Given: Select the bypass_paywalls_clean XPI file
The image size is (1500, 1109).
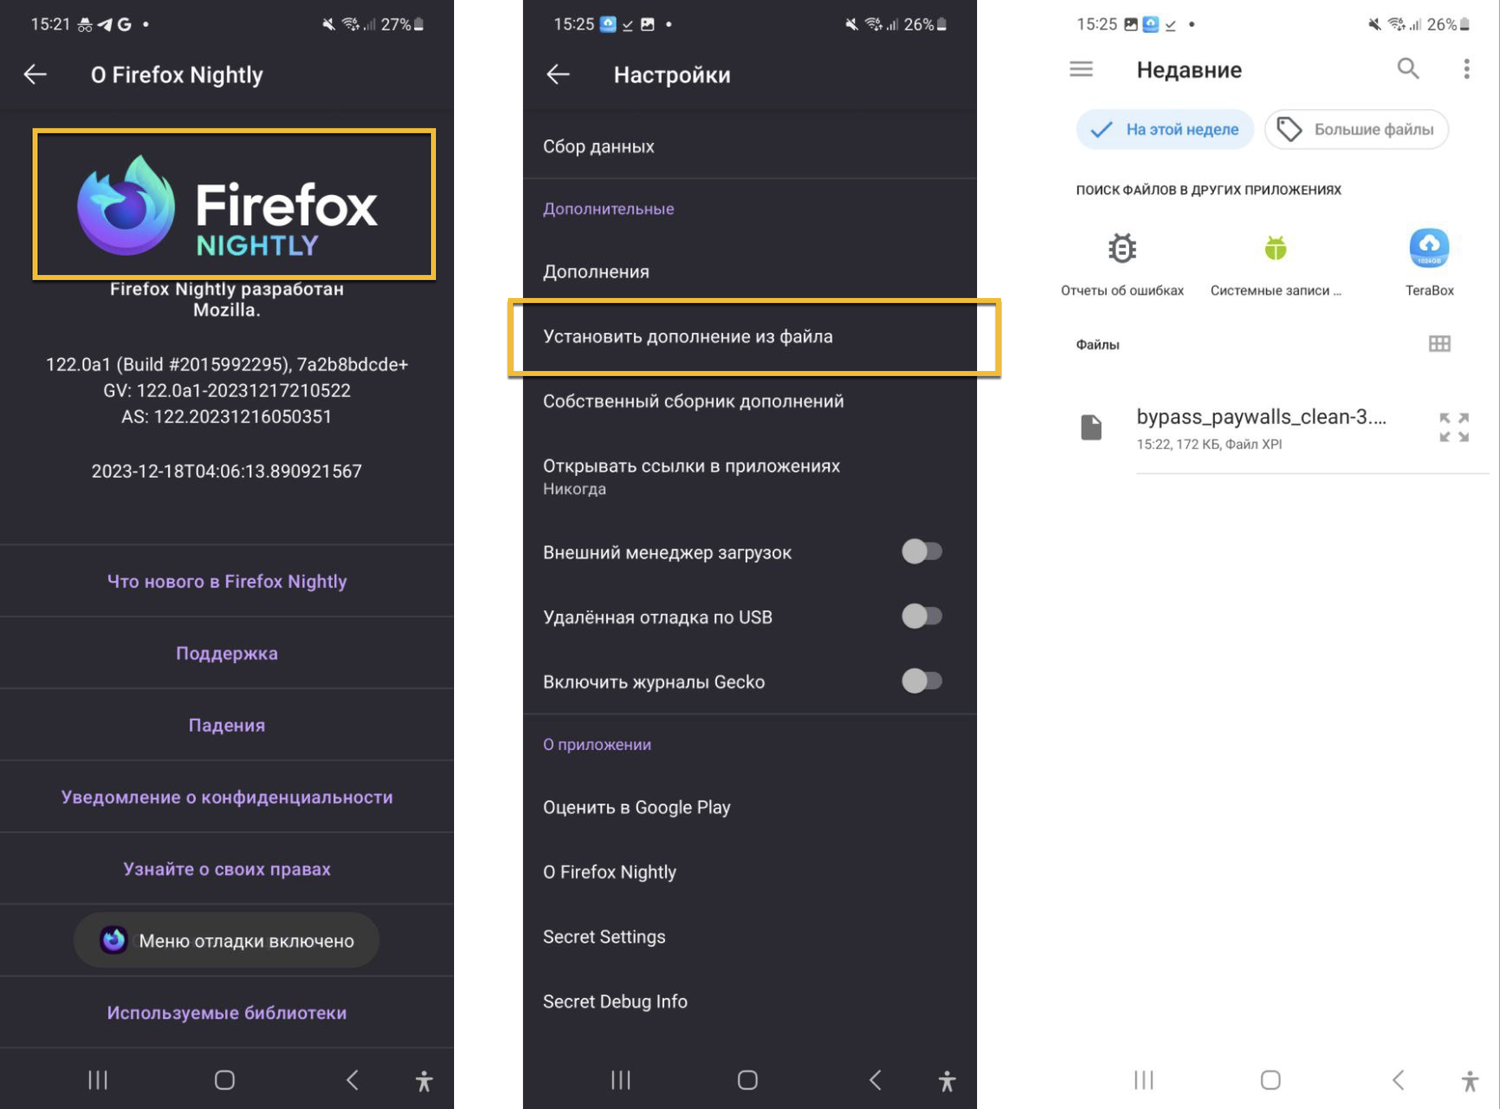Looking at the screenshot, I should pyautogui.click(x=1275, y=428).
